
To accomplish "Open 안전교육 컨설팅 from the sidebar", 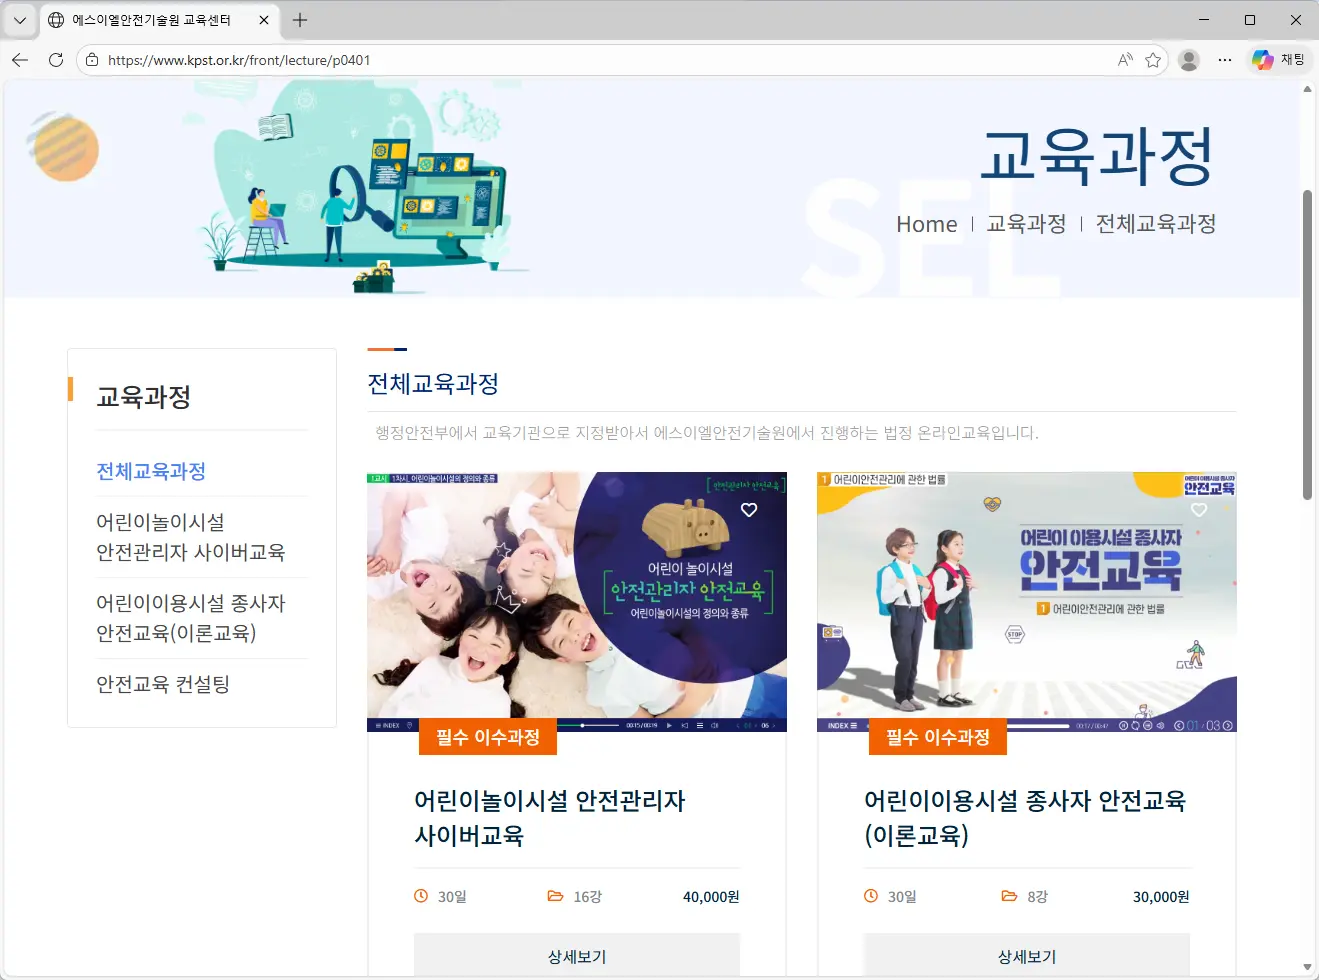I will point(162,684).
